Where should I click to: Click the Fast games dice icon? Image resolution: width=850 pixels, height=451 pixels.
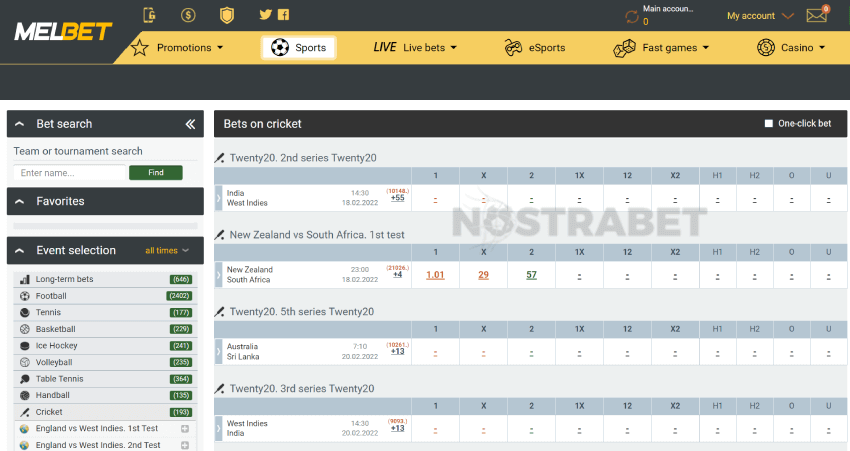tap(624, 48)
